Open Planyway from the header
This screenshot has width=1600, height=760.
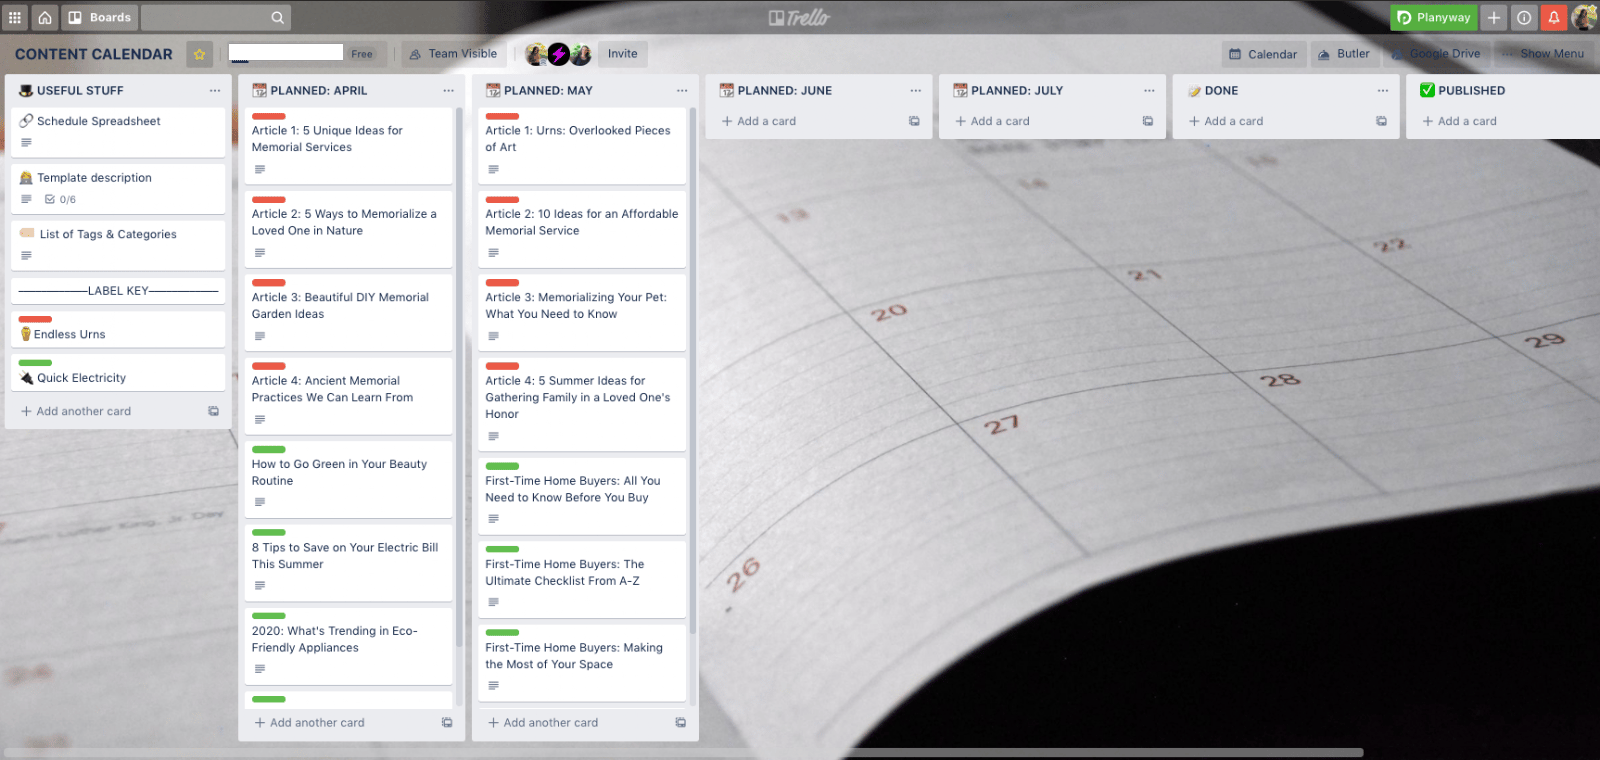[1433, 17]
